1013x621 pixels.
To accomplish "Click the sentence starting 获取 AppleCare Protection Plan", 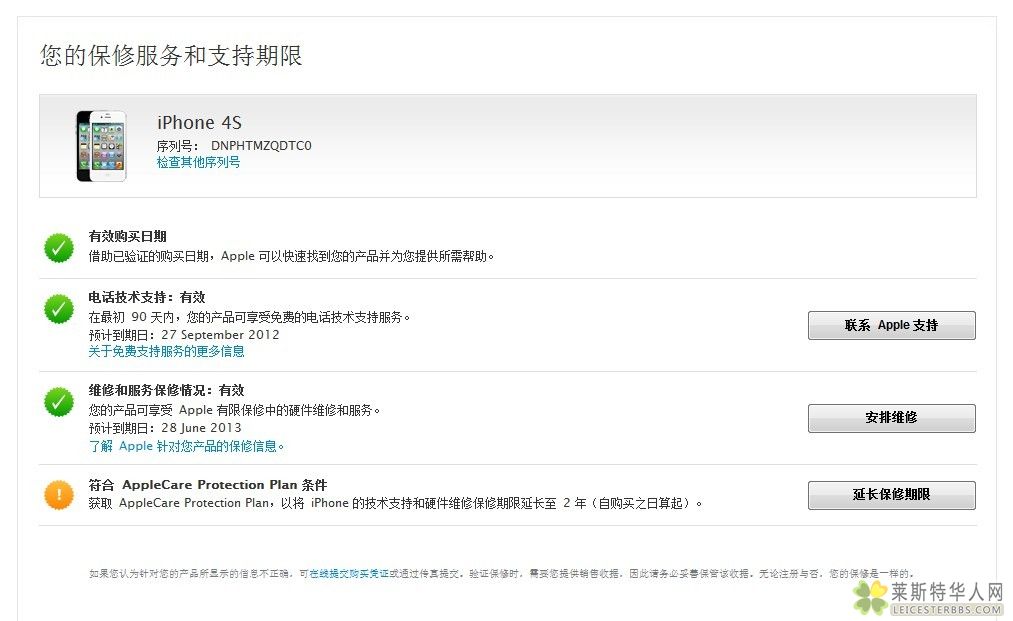I will pyautogui.click(x=395, y=503).
